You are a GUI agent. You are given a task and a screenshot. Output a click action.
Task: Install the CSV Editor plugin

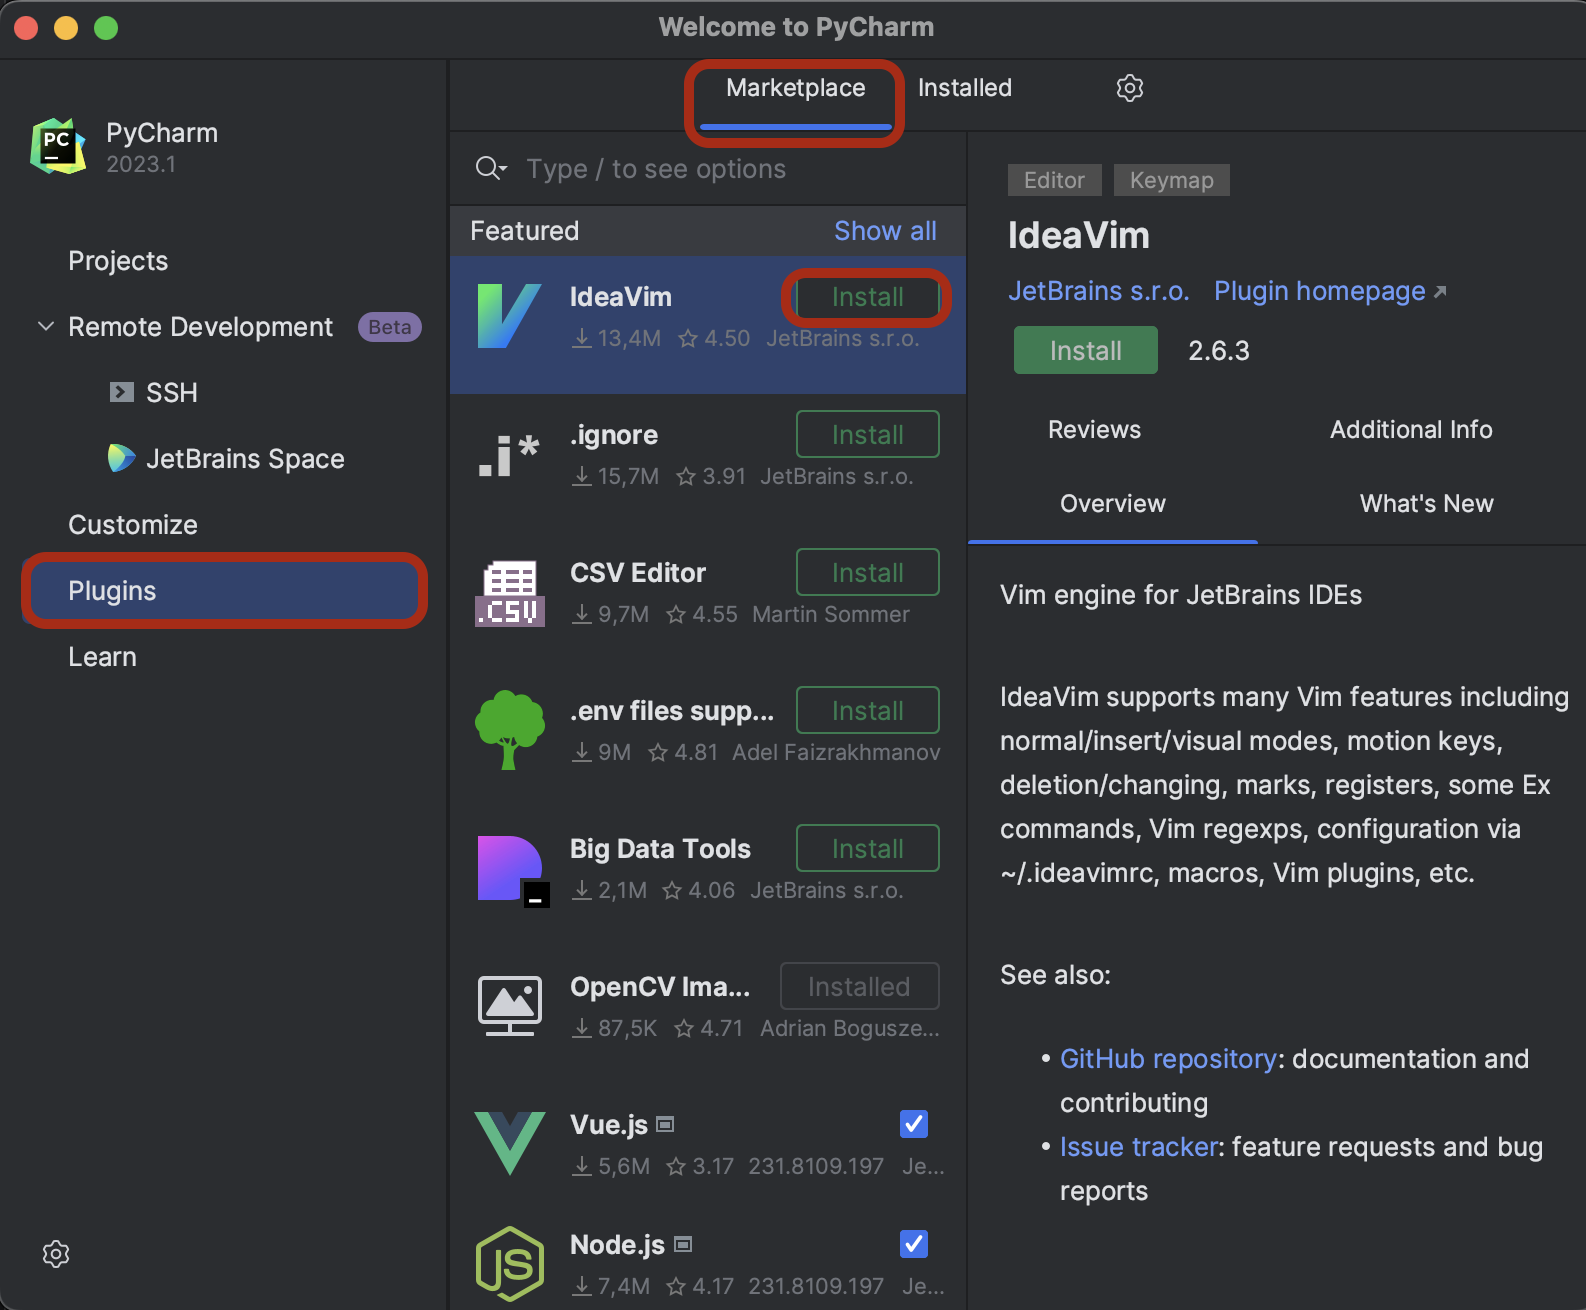867,573
